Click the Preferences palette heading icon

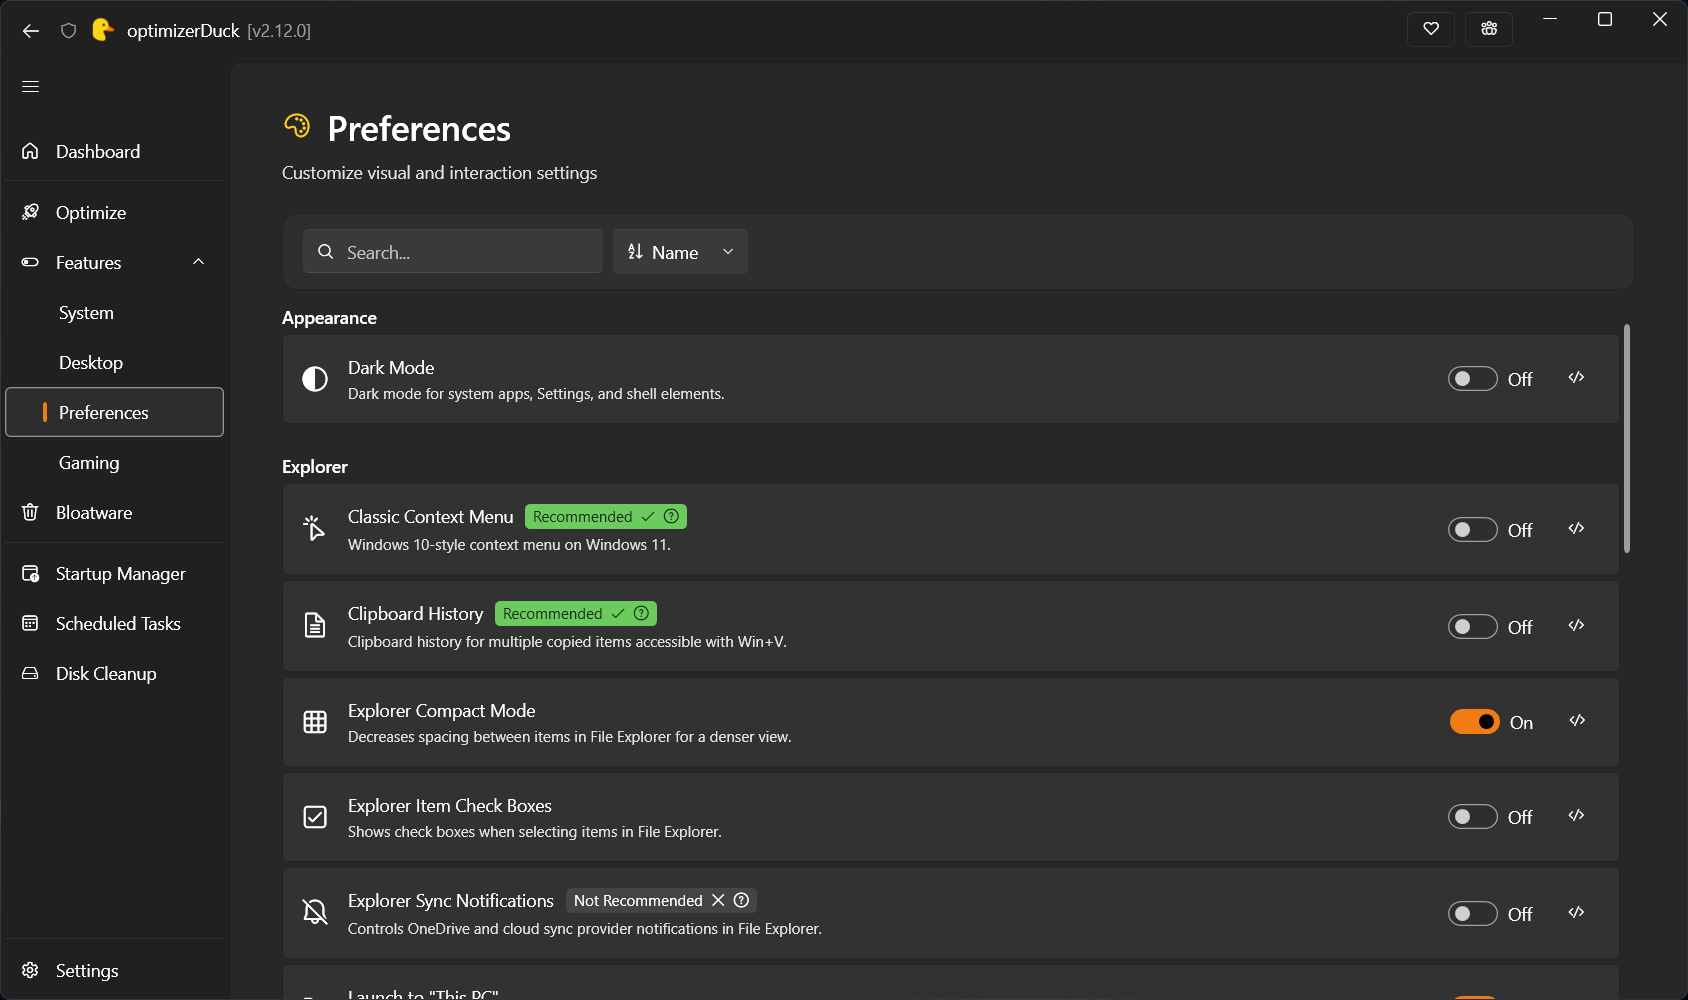[x=297, y=126]
